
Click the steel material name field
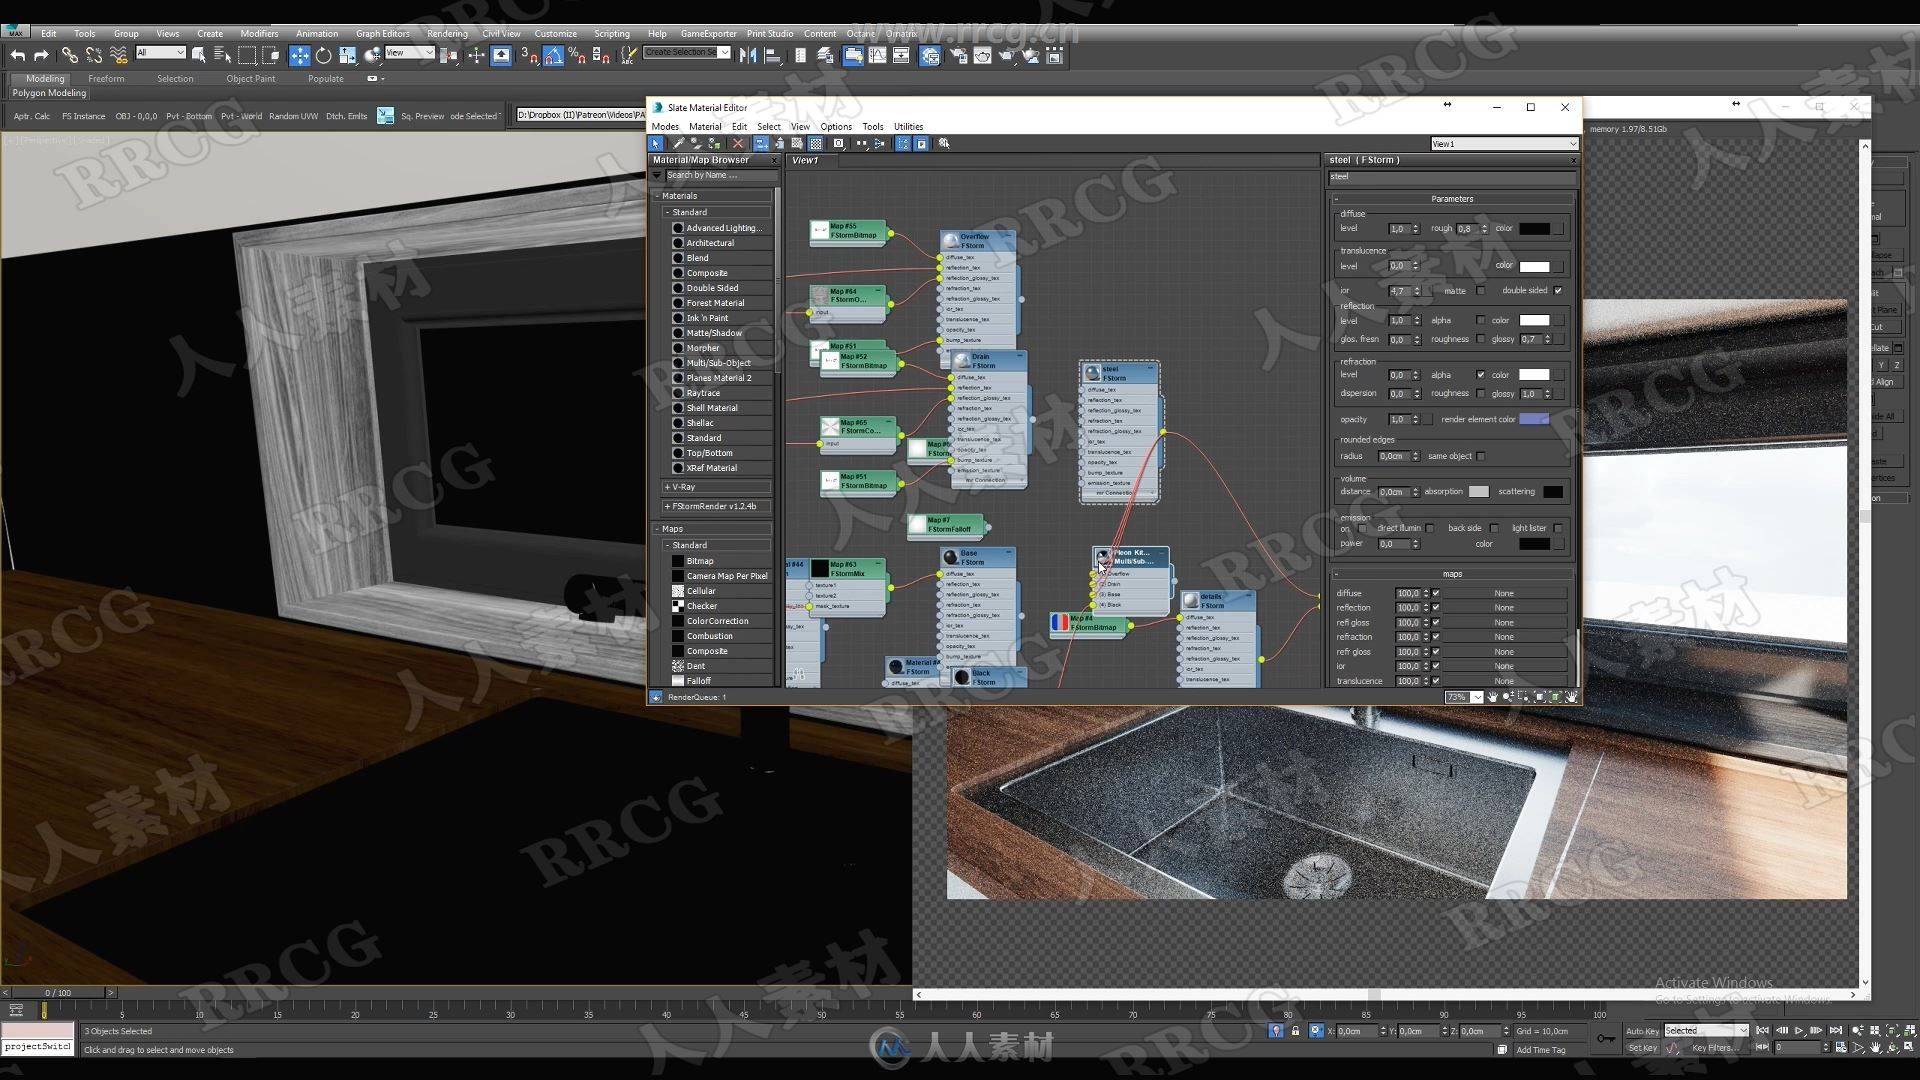click(x=1451, y=177)
